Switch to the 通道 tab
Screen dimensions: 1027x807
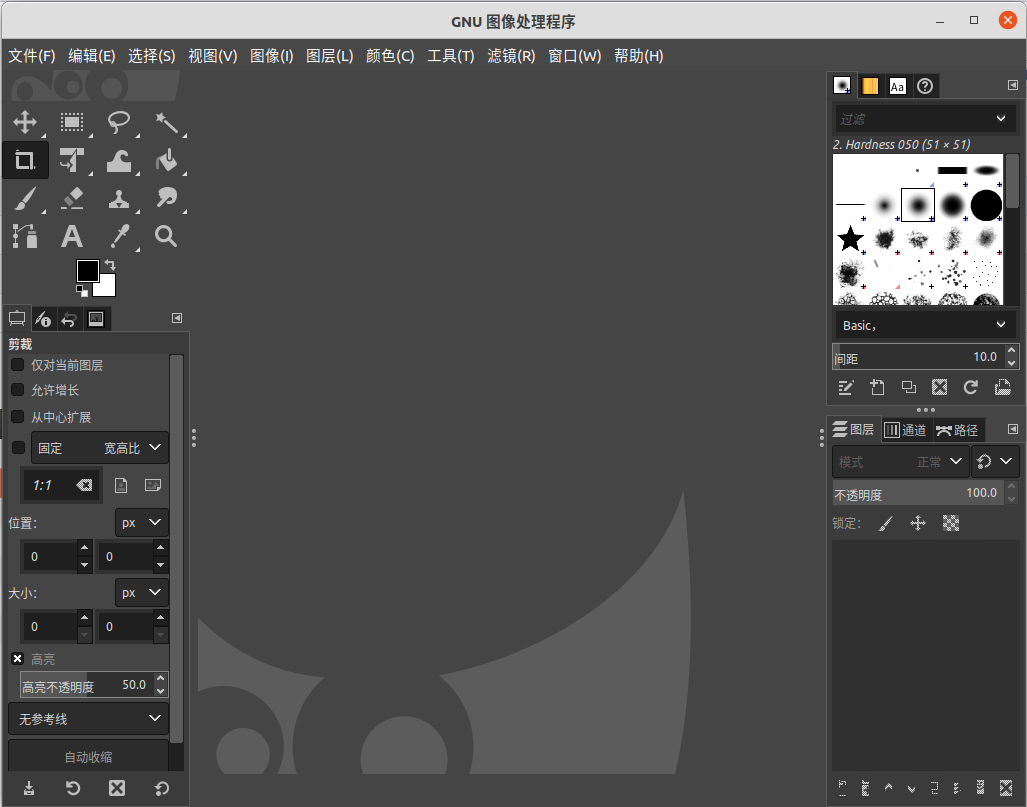(906, 430)
